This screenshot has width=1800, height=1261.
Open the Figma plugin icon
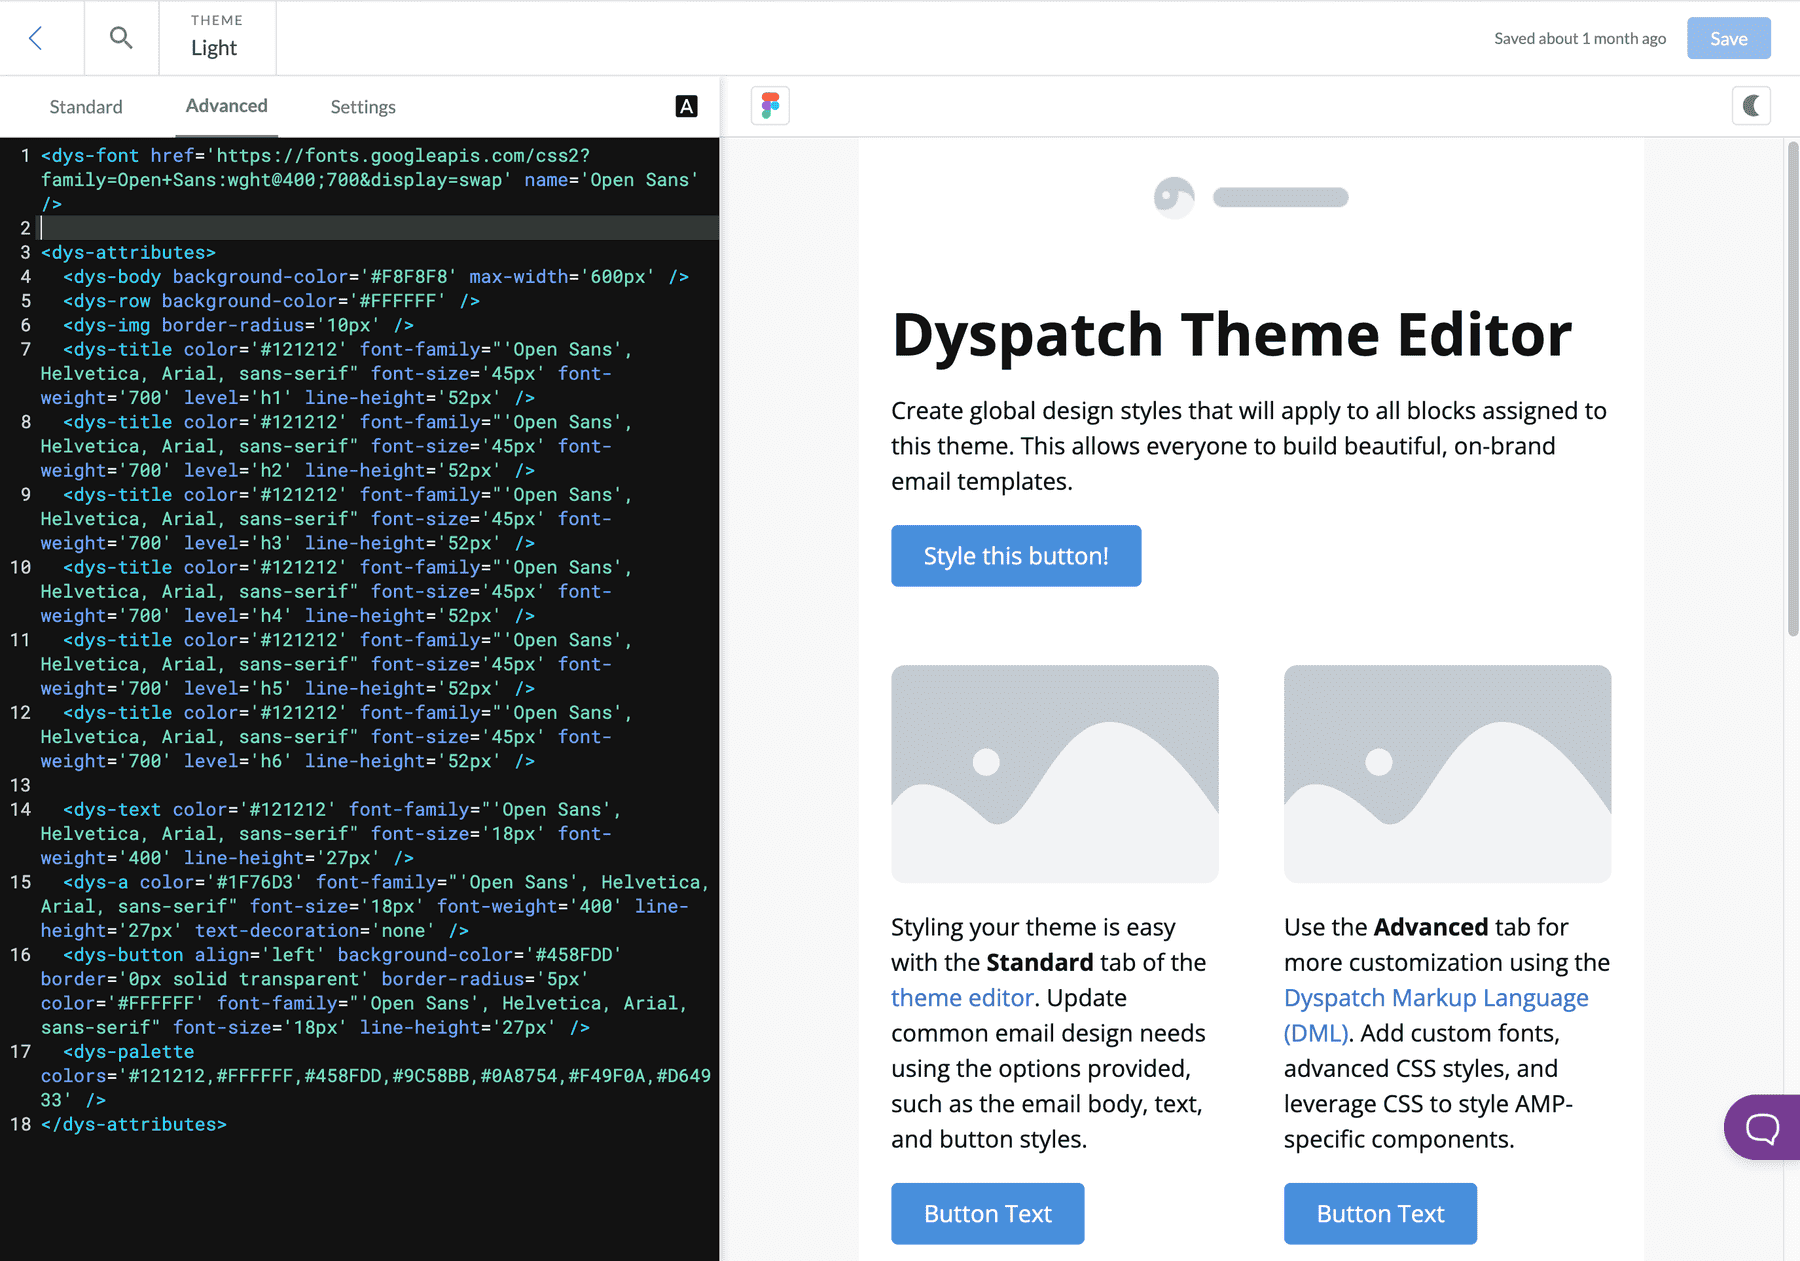point(770,106)
